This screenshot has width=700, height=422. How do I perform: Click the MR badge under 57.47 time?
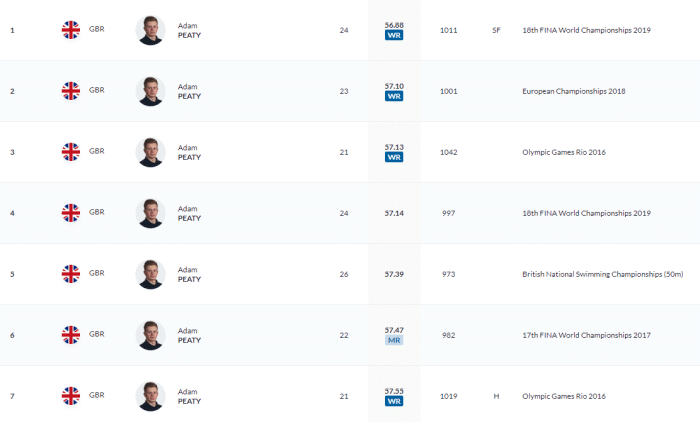pos(394,340)
